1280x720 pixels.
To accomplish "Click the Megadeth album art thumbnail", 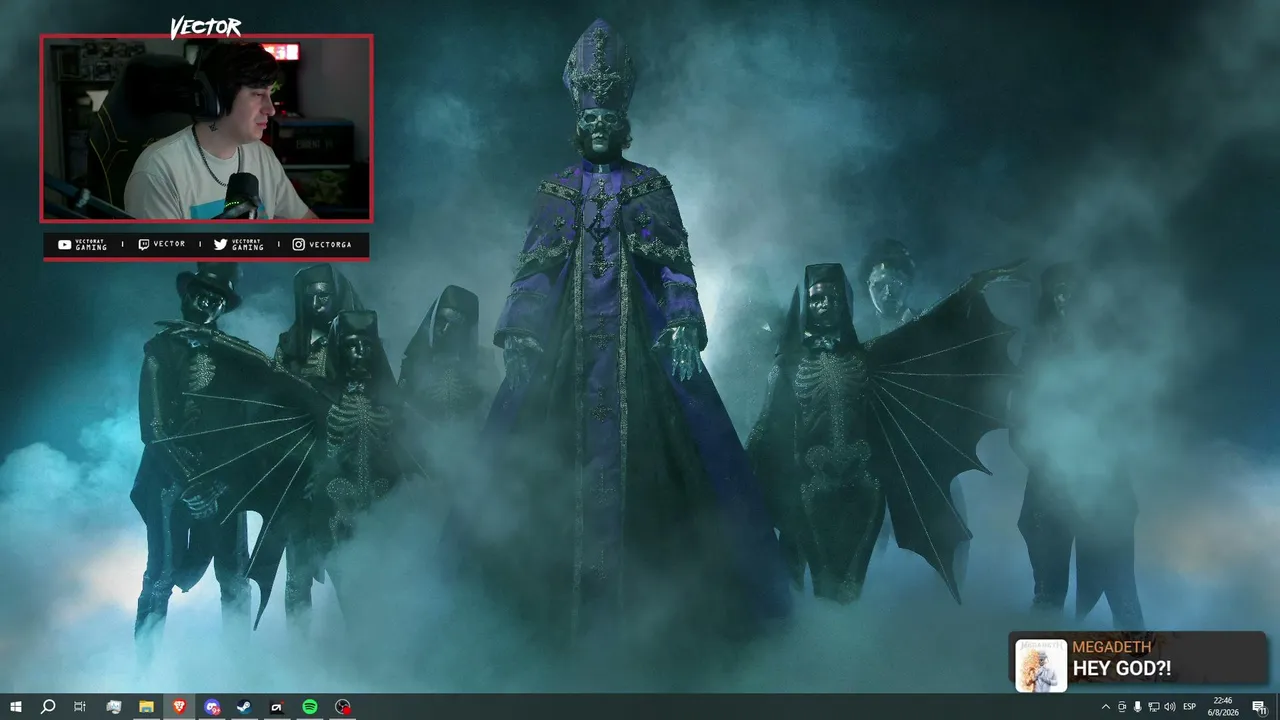I will point(1041,664).
